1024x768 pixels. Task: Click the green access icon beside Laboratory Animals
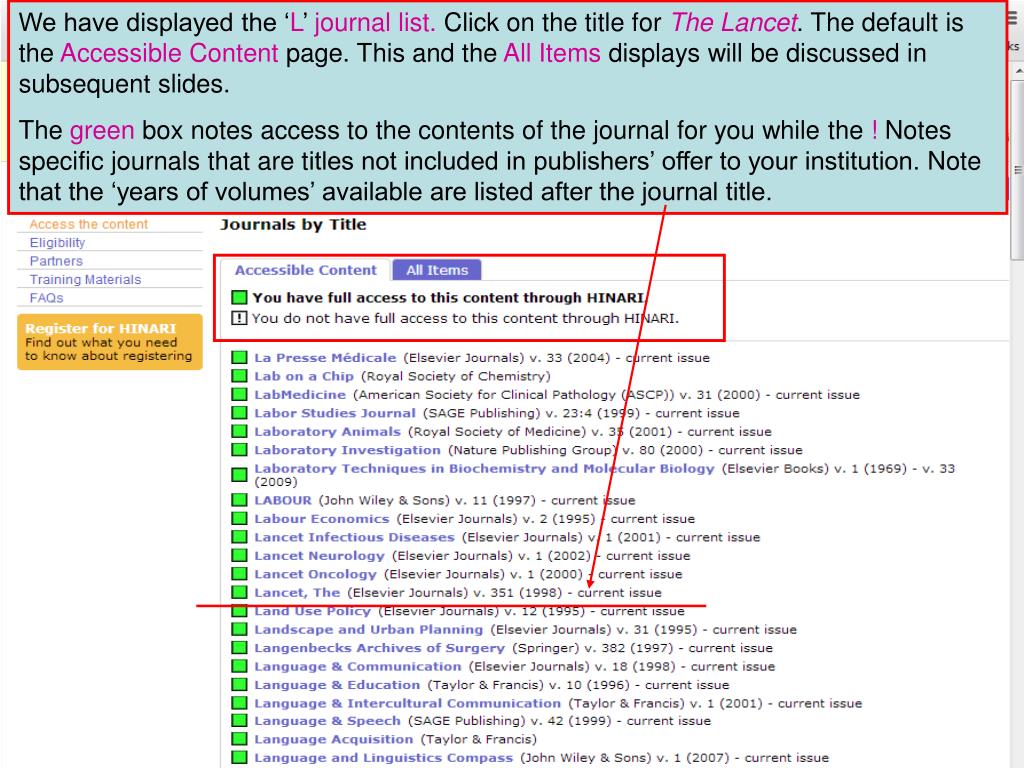[x=240, y=431]
